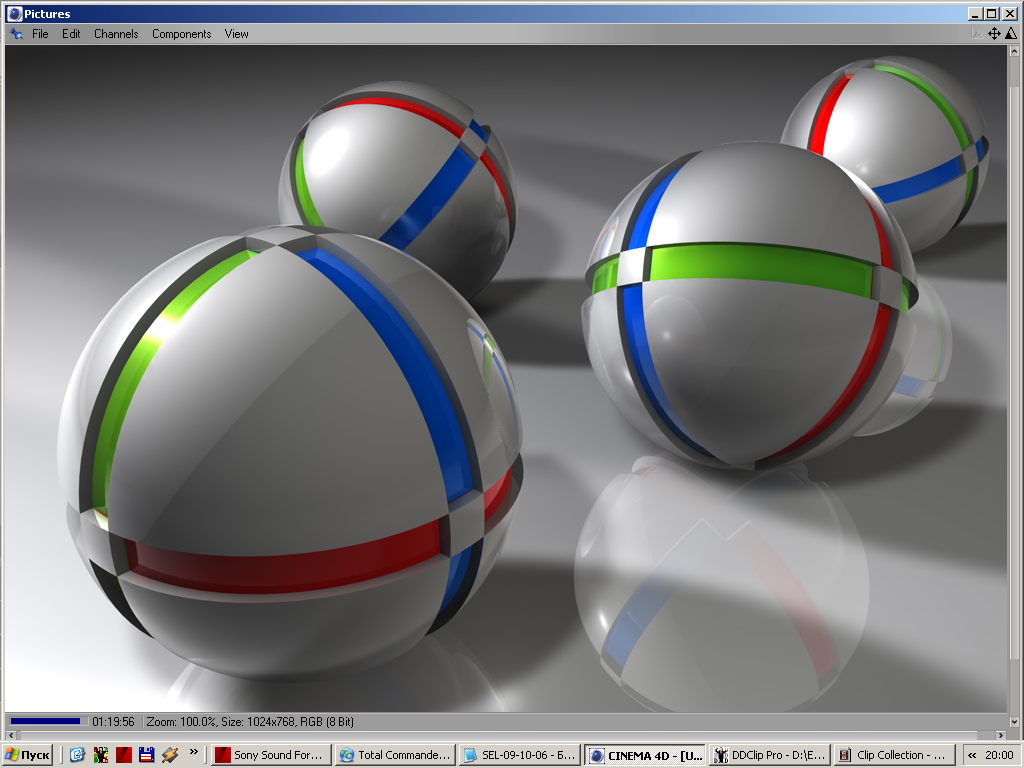Open the Components menu
The image size is (1024, 768).
(x=181, y=33)
